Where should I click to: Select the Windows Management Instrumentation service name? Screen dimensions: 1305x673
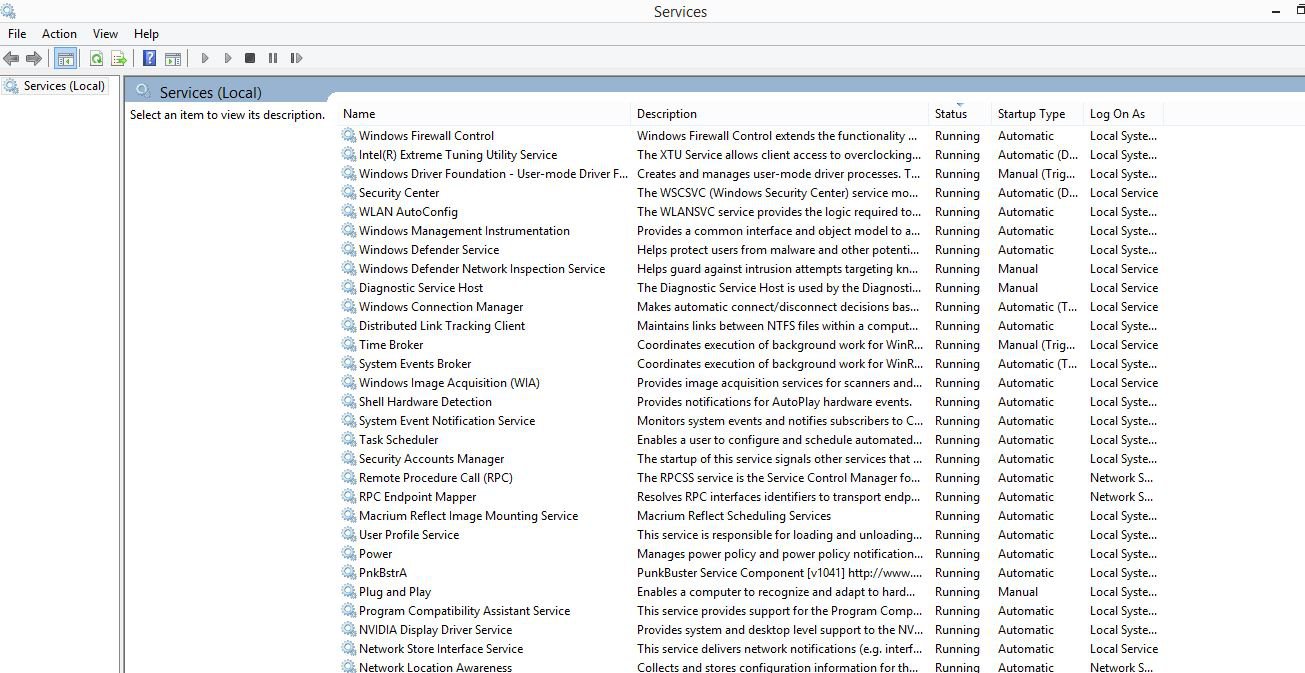464,231
